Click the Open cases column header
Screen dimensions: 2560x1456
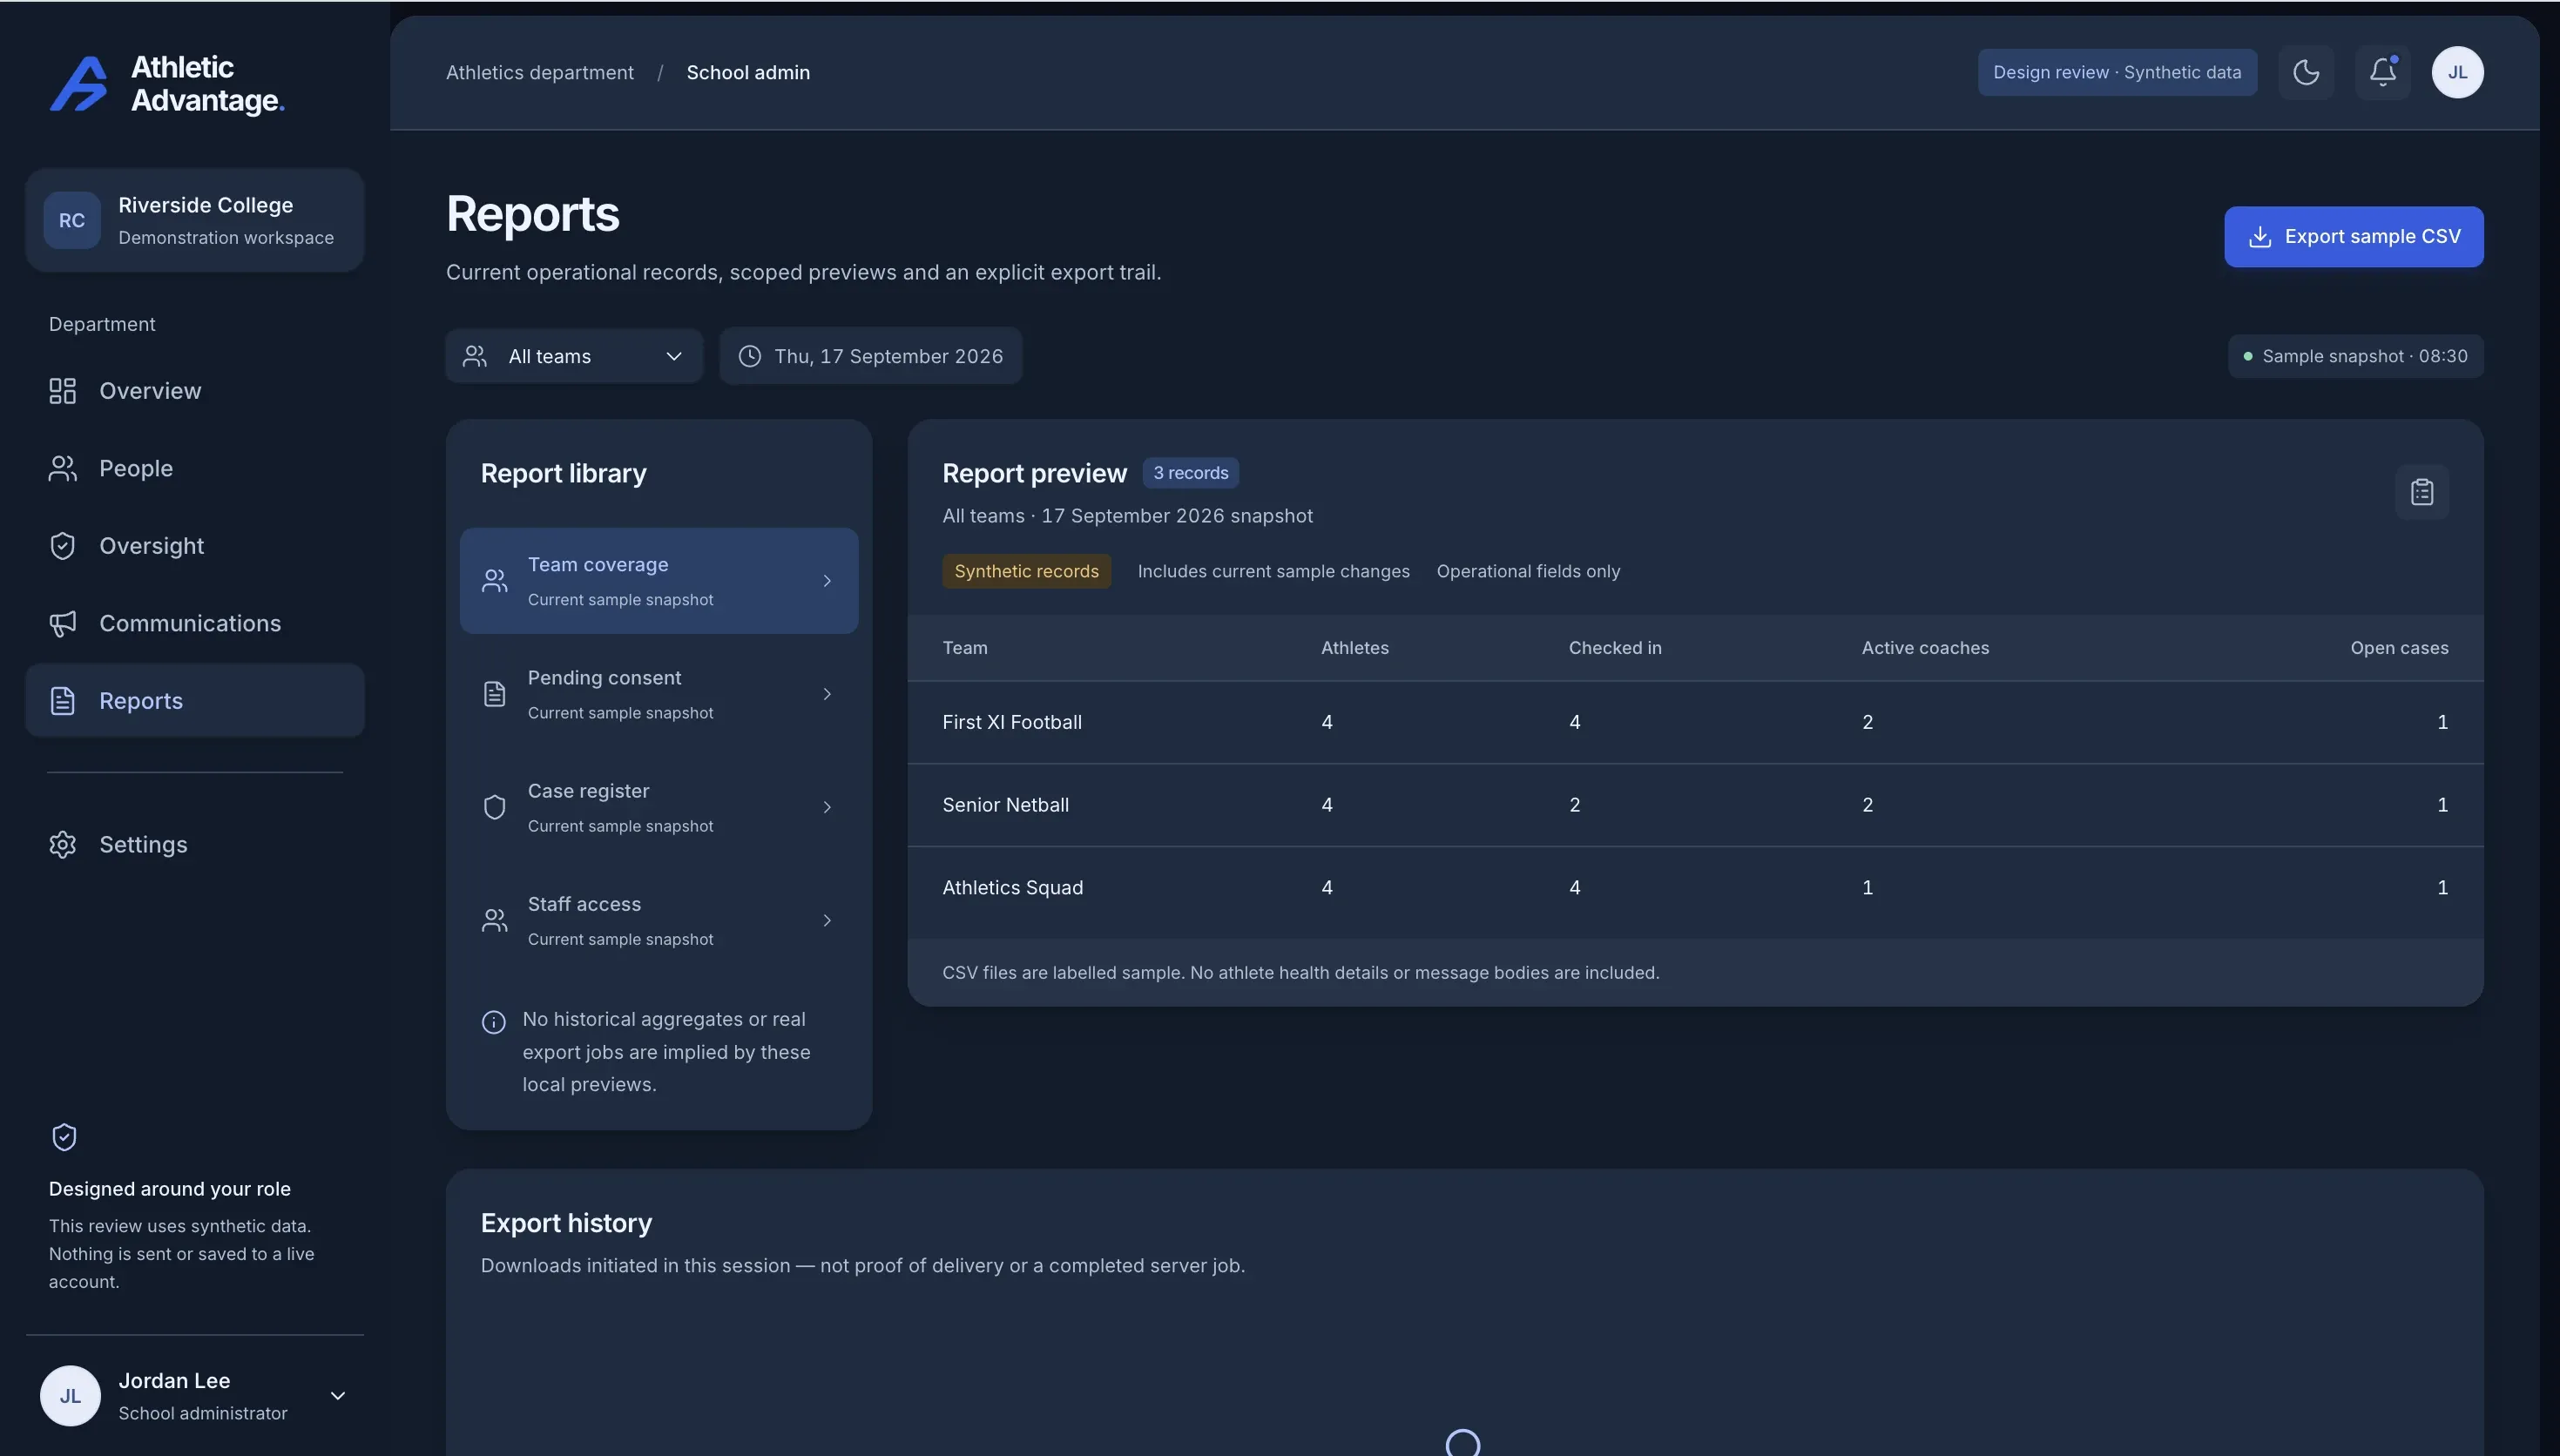pos(2399,648)
